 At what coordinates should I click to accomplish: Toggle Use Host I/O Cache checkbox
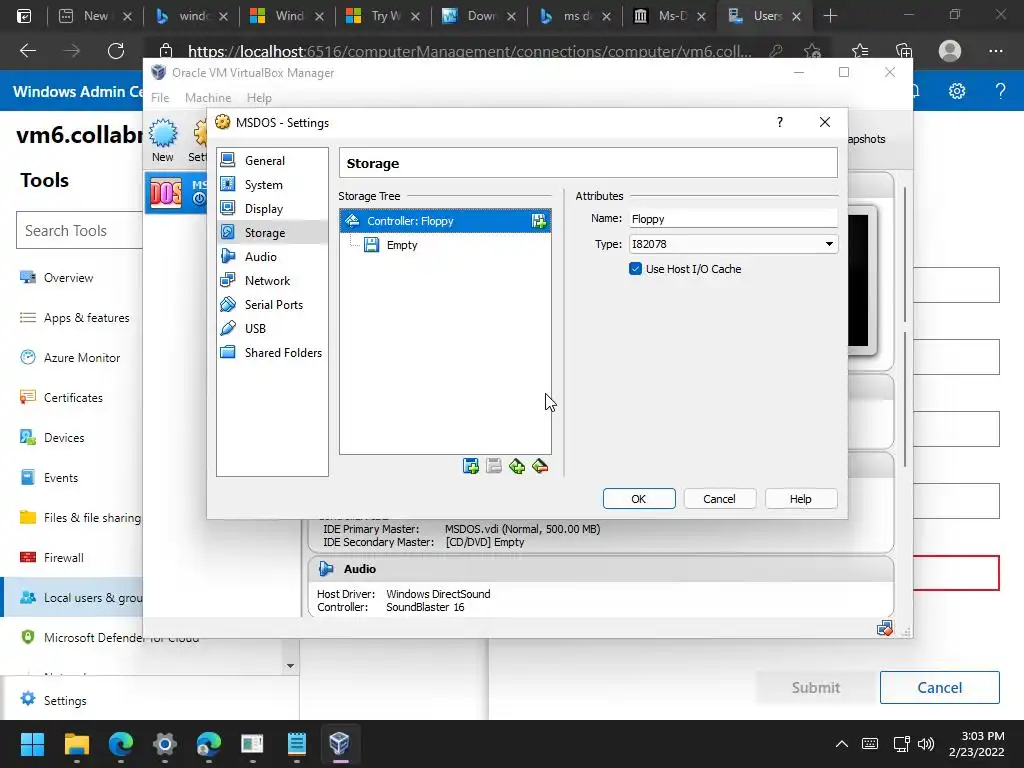[635, 269]
